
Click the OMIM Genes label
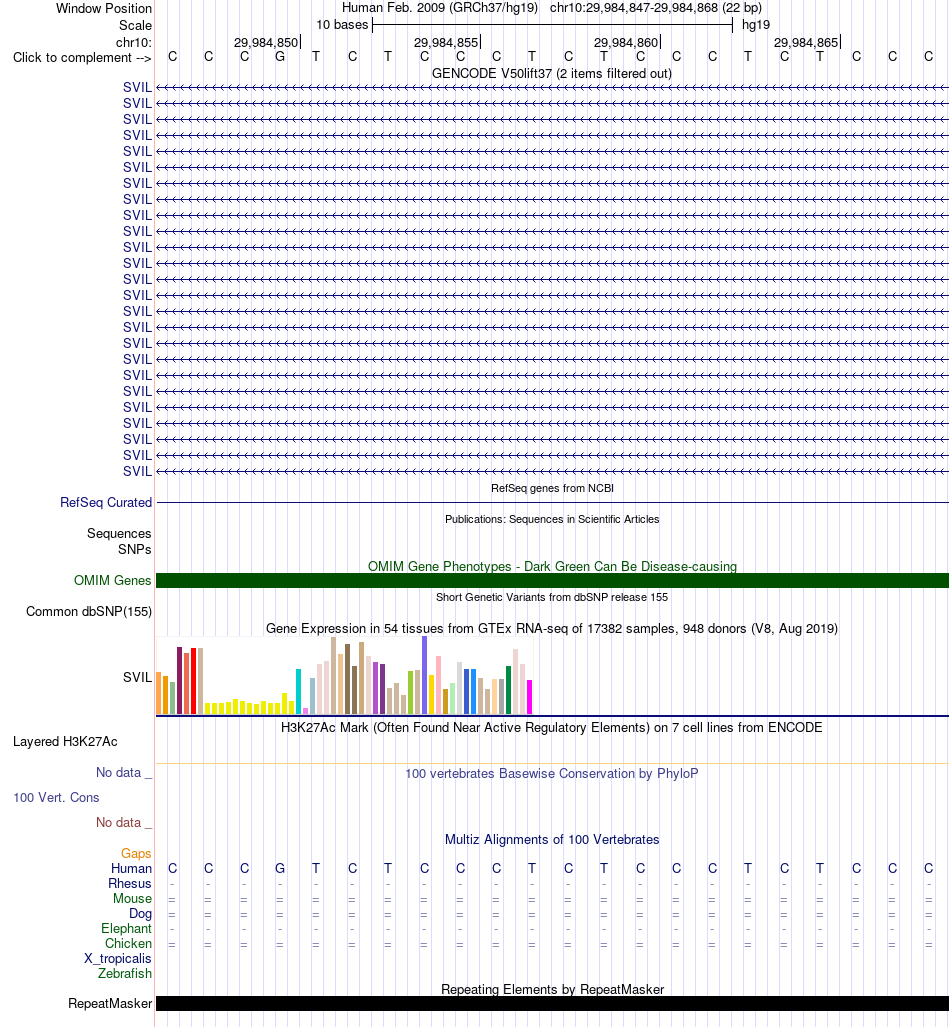[x=113, y=580]
